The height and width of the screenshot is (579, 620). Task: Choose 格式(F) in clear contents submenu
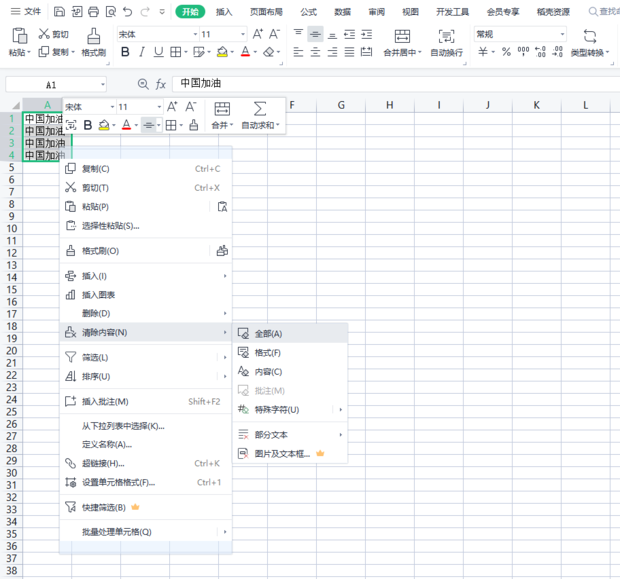pyautogui.click(x=290, y=352)
